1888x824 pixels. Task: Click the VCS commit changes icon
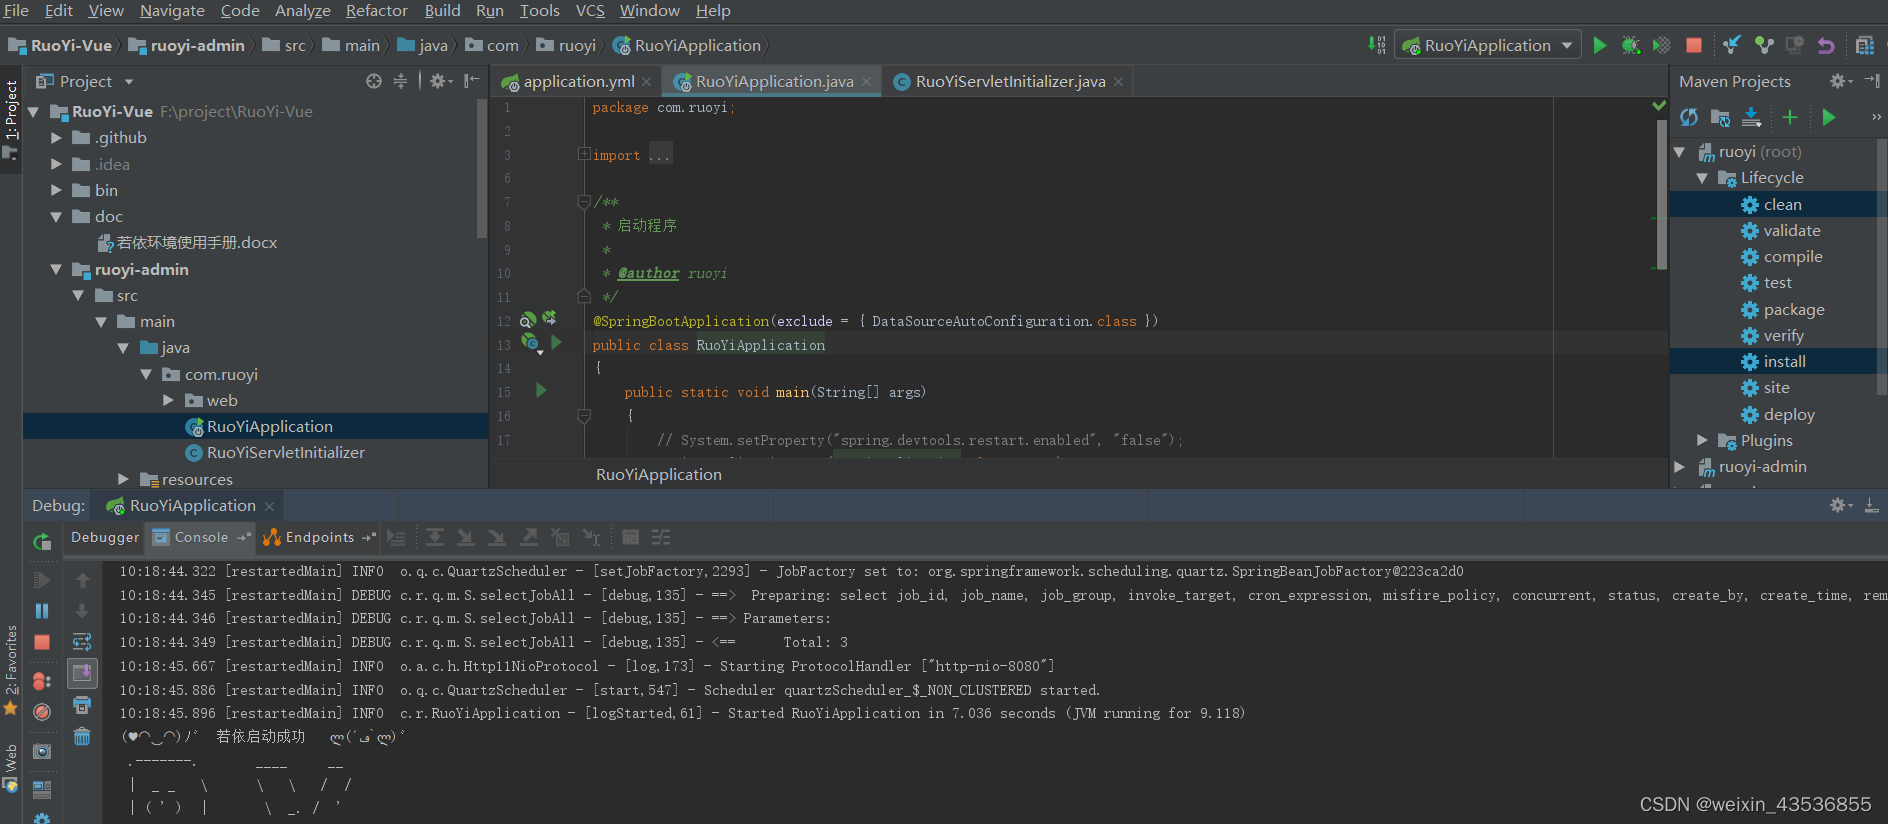(1764, 45)
